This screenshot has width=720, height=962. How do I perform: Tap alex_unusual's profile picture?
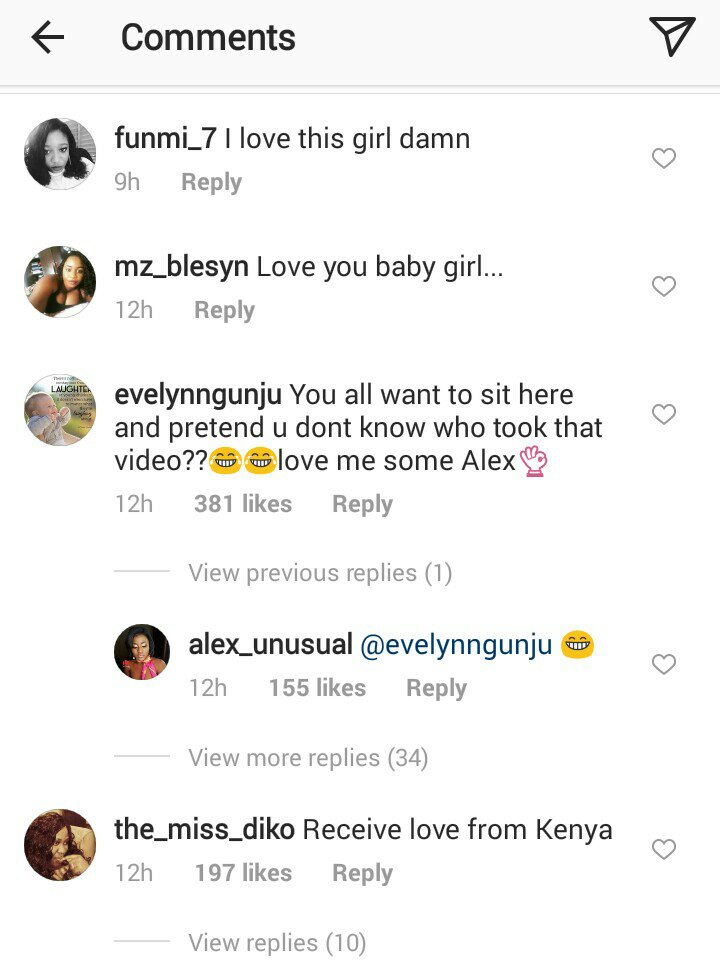(142, 651)
